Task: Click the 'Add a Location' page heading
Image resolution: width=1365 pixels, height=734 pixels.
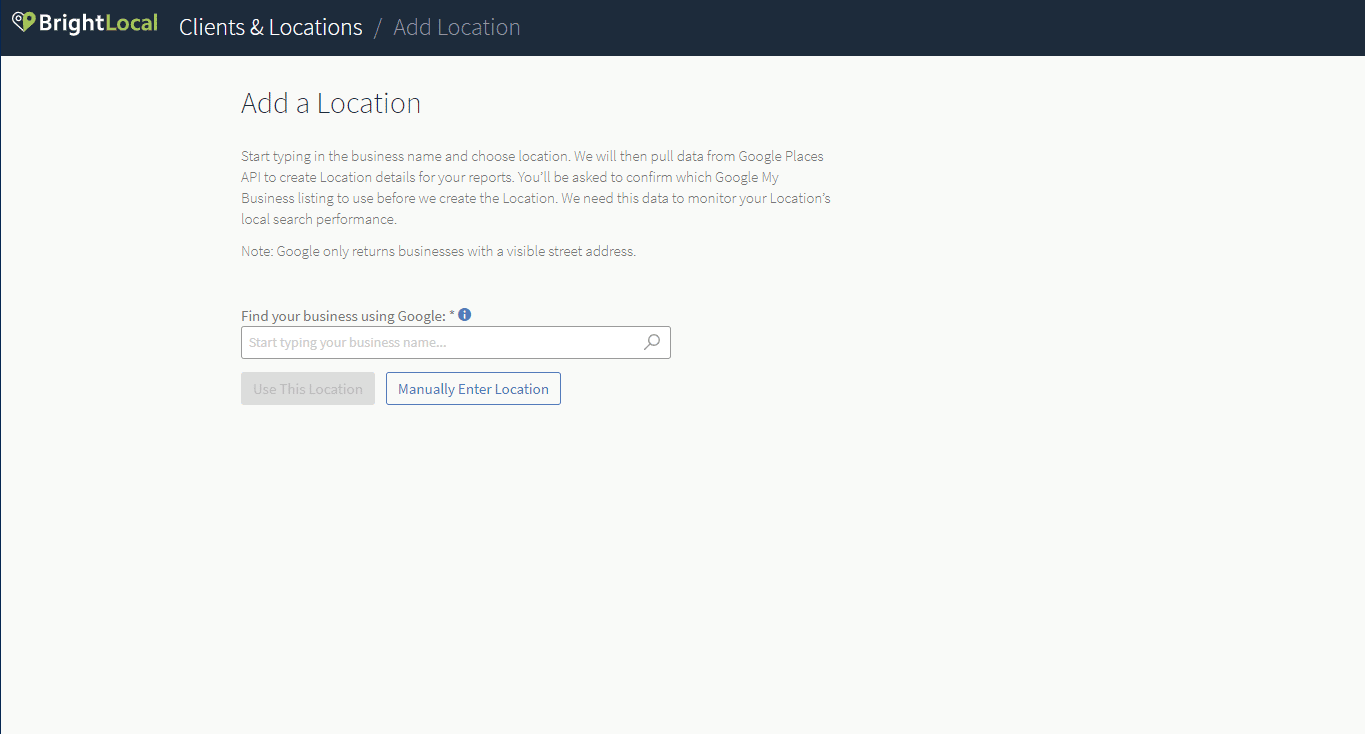Action: tap(330, 103)
